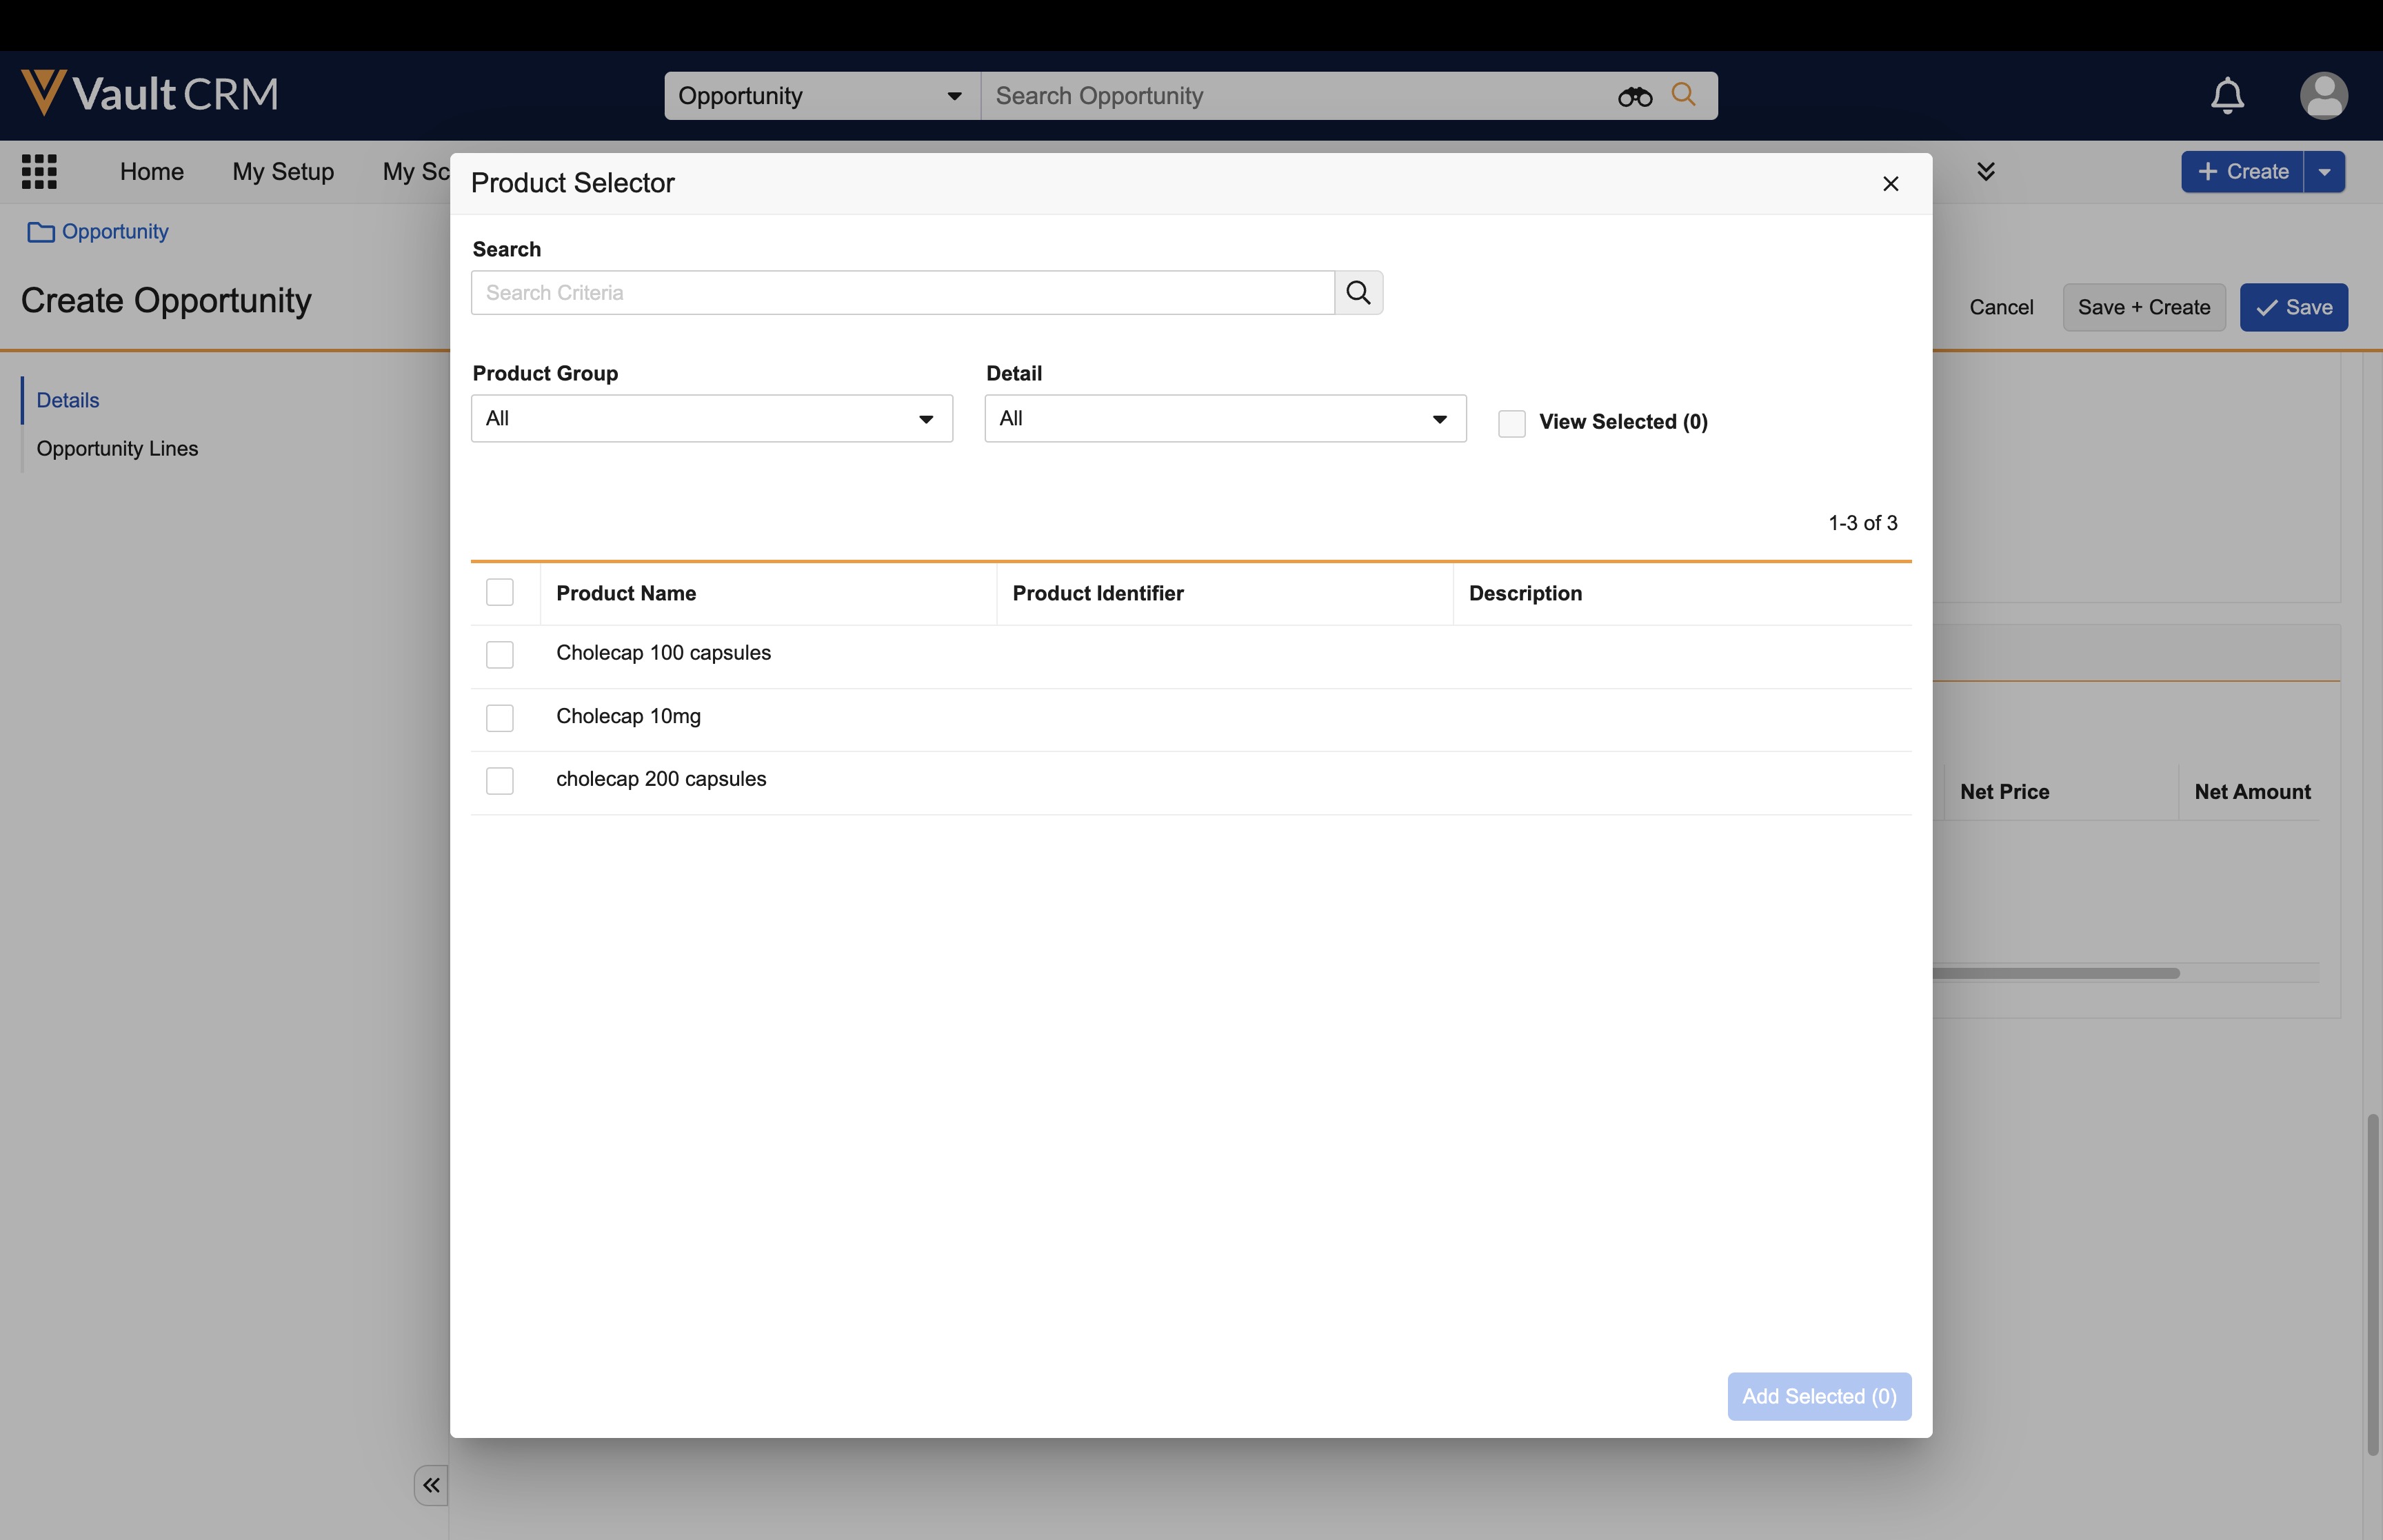Enable the View Selected checkbox
This screenshot has width=2383, height=1540.
coord(1511,423)
